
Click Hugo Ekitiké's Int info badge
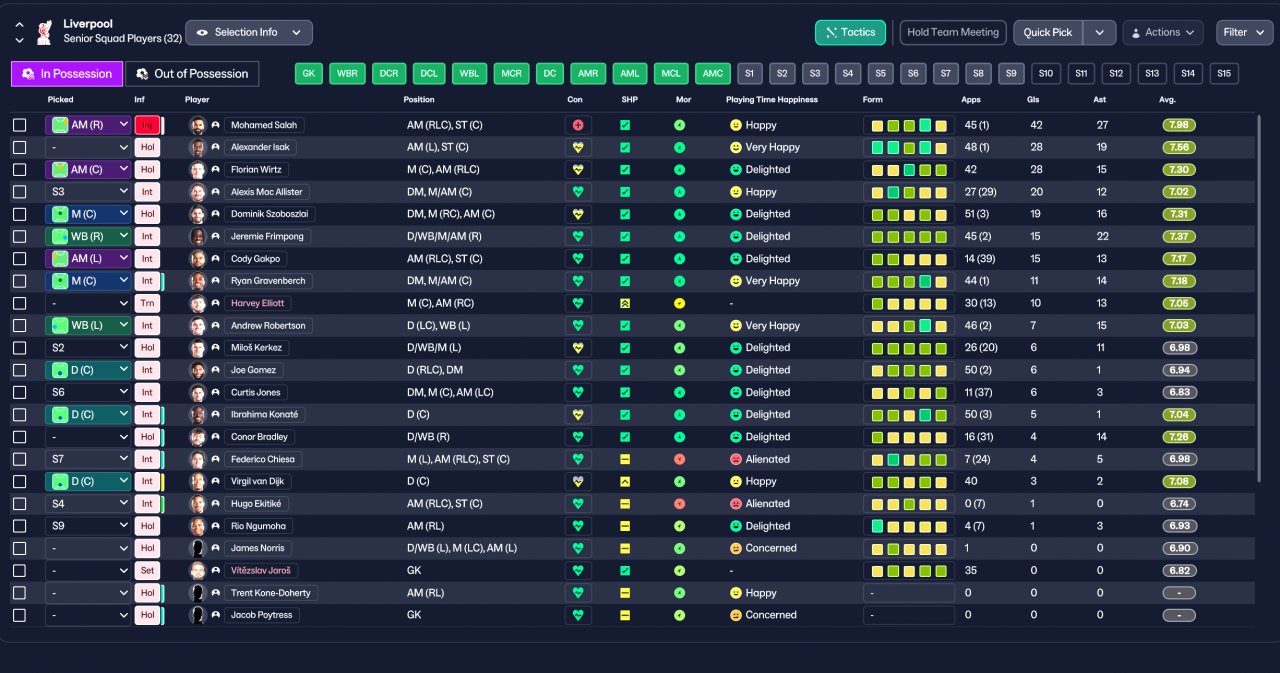(147, 504)
